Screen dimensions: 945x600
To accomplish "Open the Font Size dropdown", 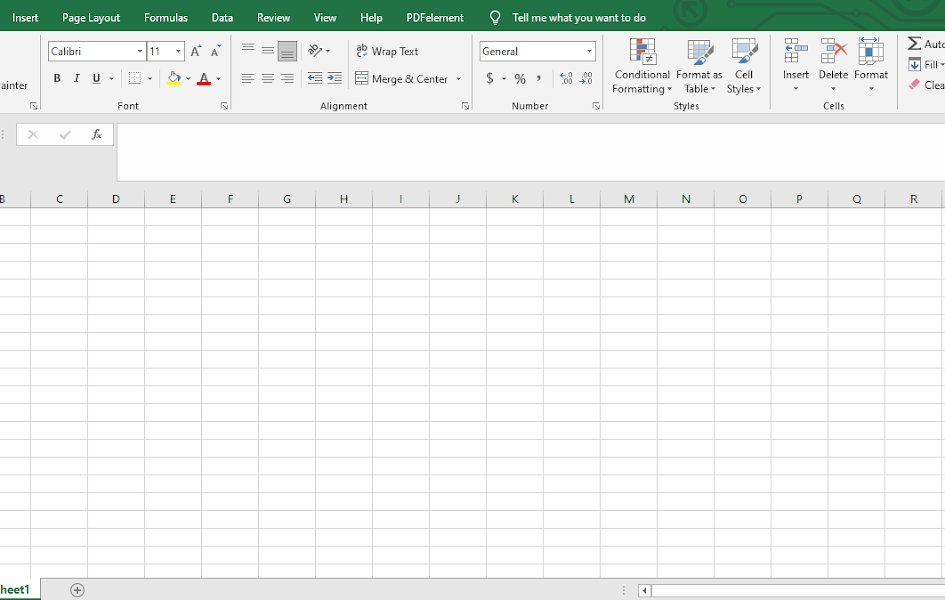I will pyautogui.click(x=178, y=50).
